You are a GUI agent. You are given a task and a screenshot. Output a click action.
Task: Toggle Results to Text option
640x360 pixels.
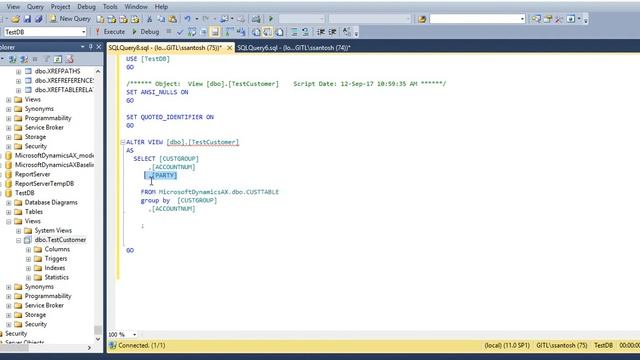point(256,32)
